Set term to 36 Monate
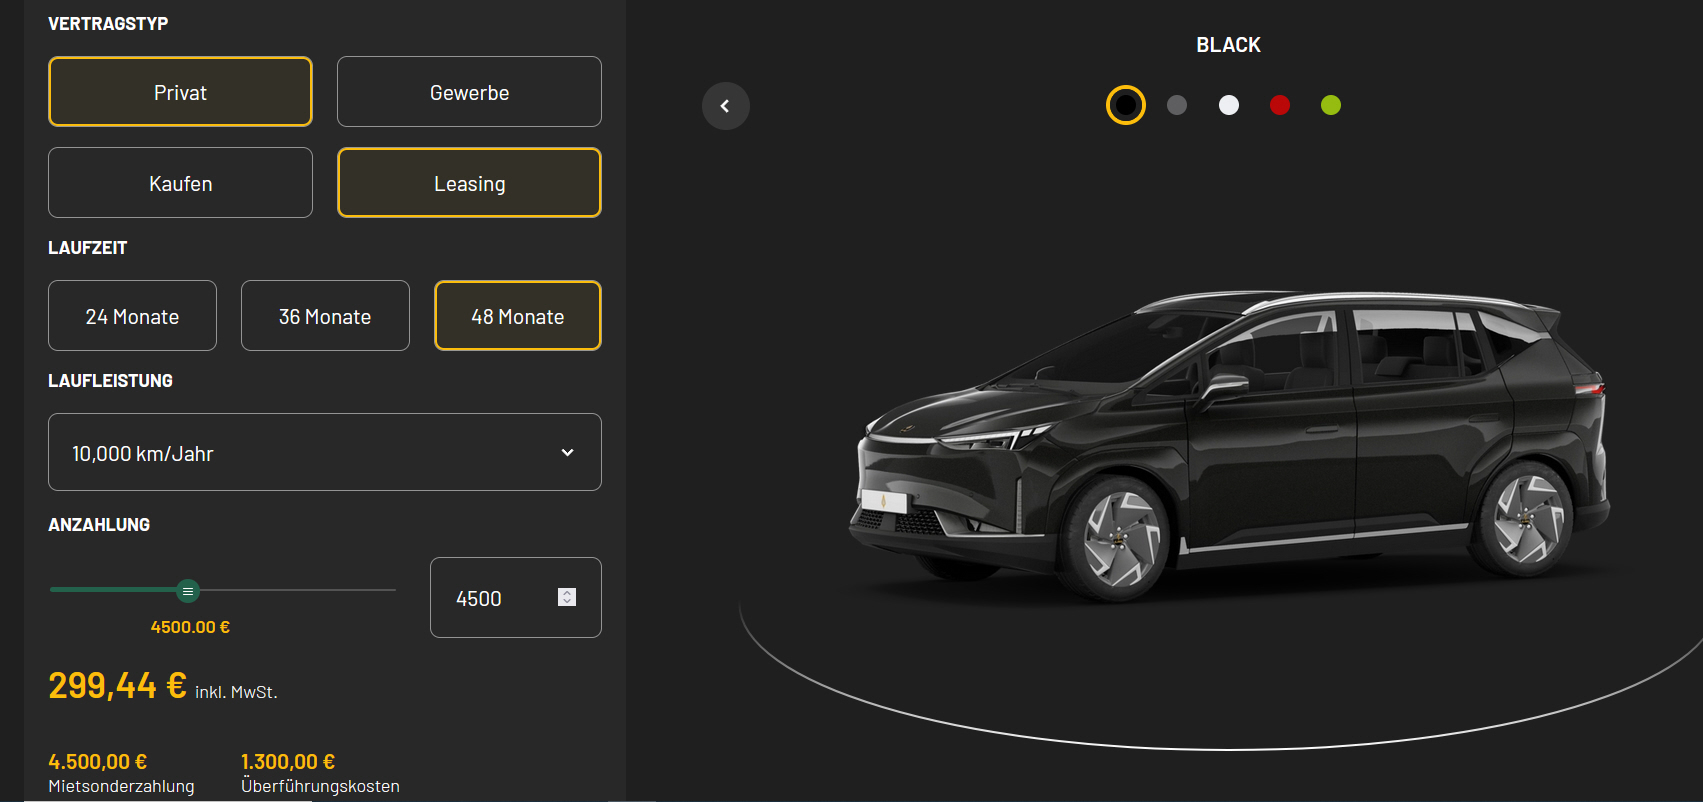This screenshot has height=802, width=1703. tap(325, 316)
